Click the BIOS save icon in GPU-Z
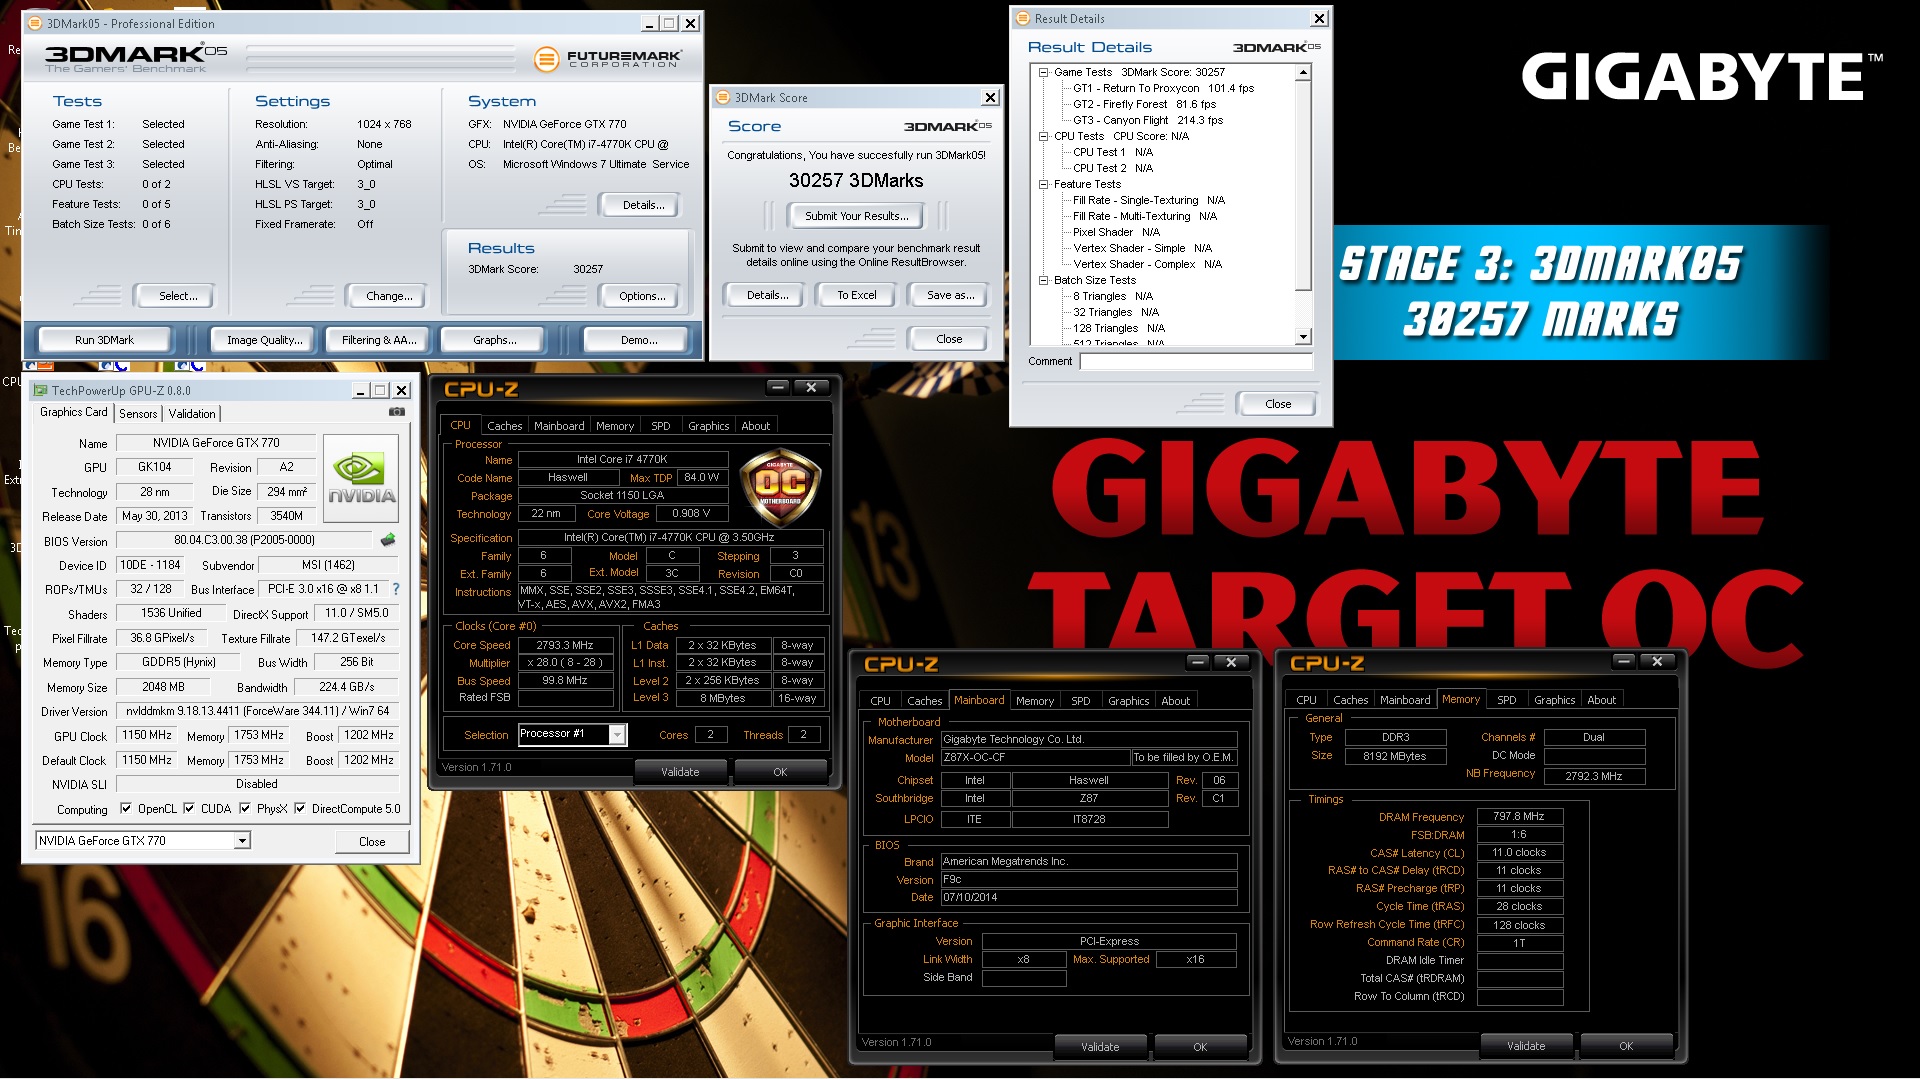Viewport: 1920px width, 1080px height. (x=388, y=540)
